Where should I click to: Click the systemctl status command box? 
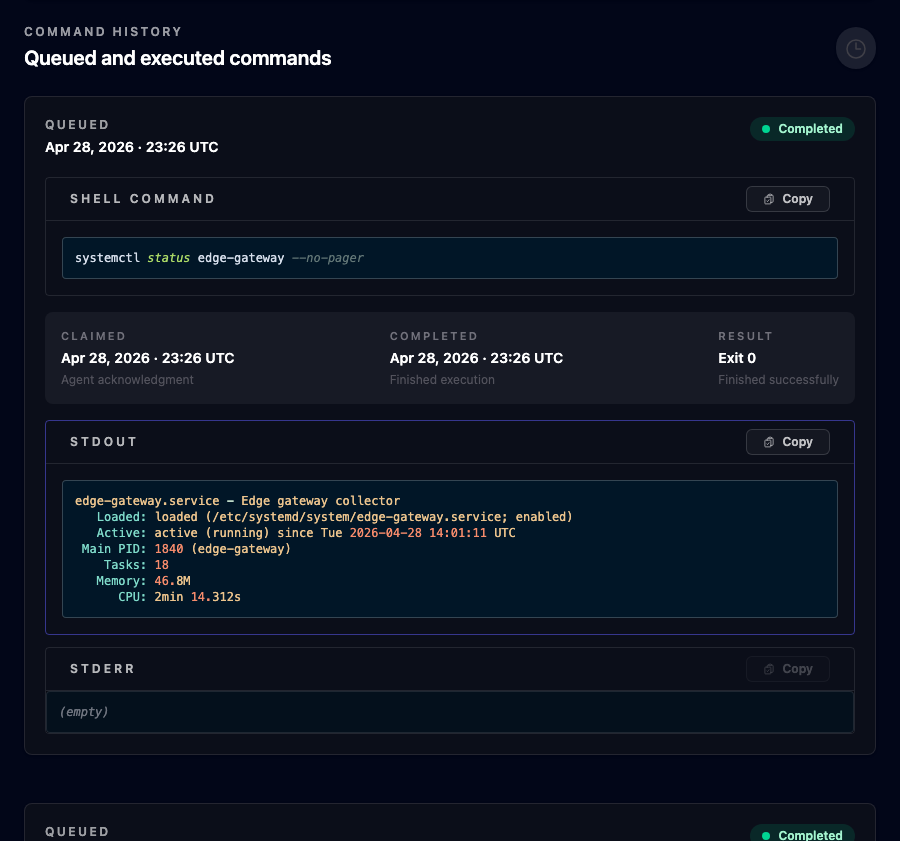pyautogui.click(x=449, y=258)
